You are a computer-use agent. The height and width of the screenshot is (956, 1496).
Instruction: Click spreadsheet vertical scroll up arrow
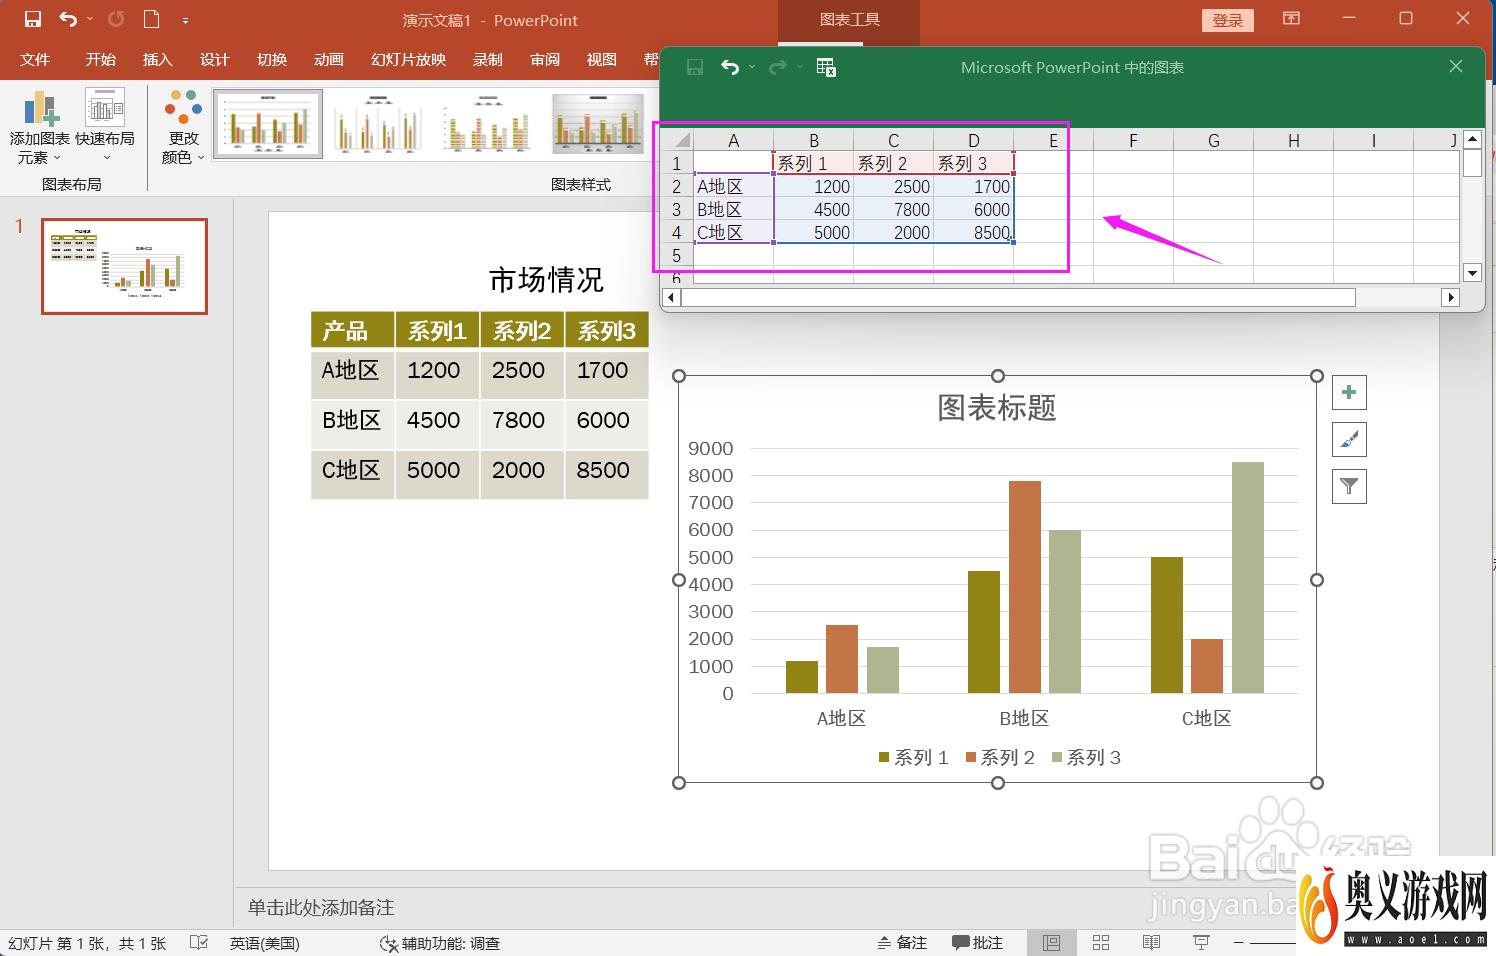click(x=1472, y=139)
